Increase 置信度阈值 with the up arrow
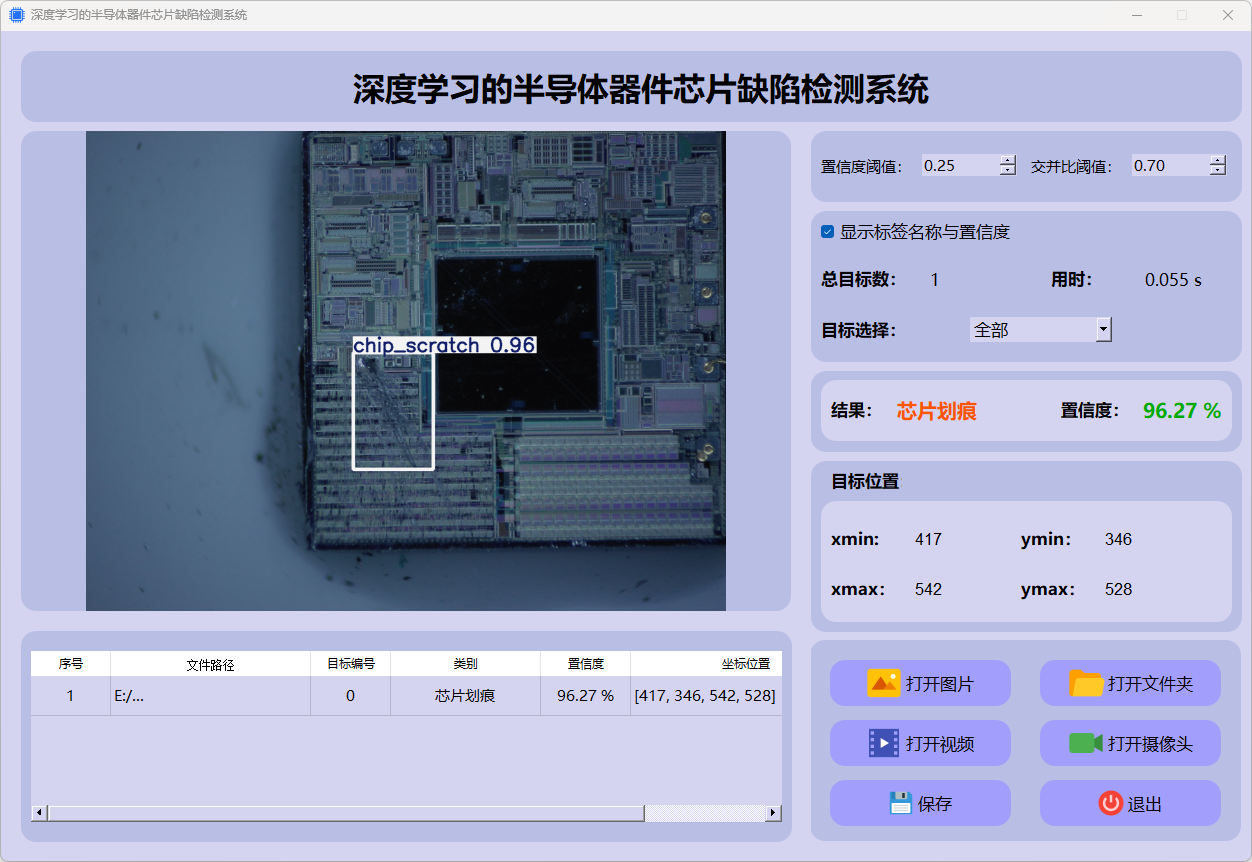This screenshot has height=862, width=1252. coord(1007,160)
